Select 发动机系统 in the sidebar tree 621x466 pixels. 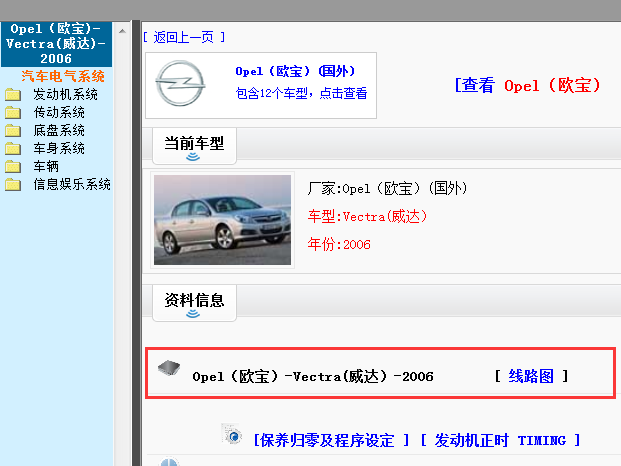pos(65,95)
